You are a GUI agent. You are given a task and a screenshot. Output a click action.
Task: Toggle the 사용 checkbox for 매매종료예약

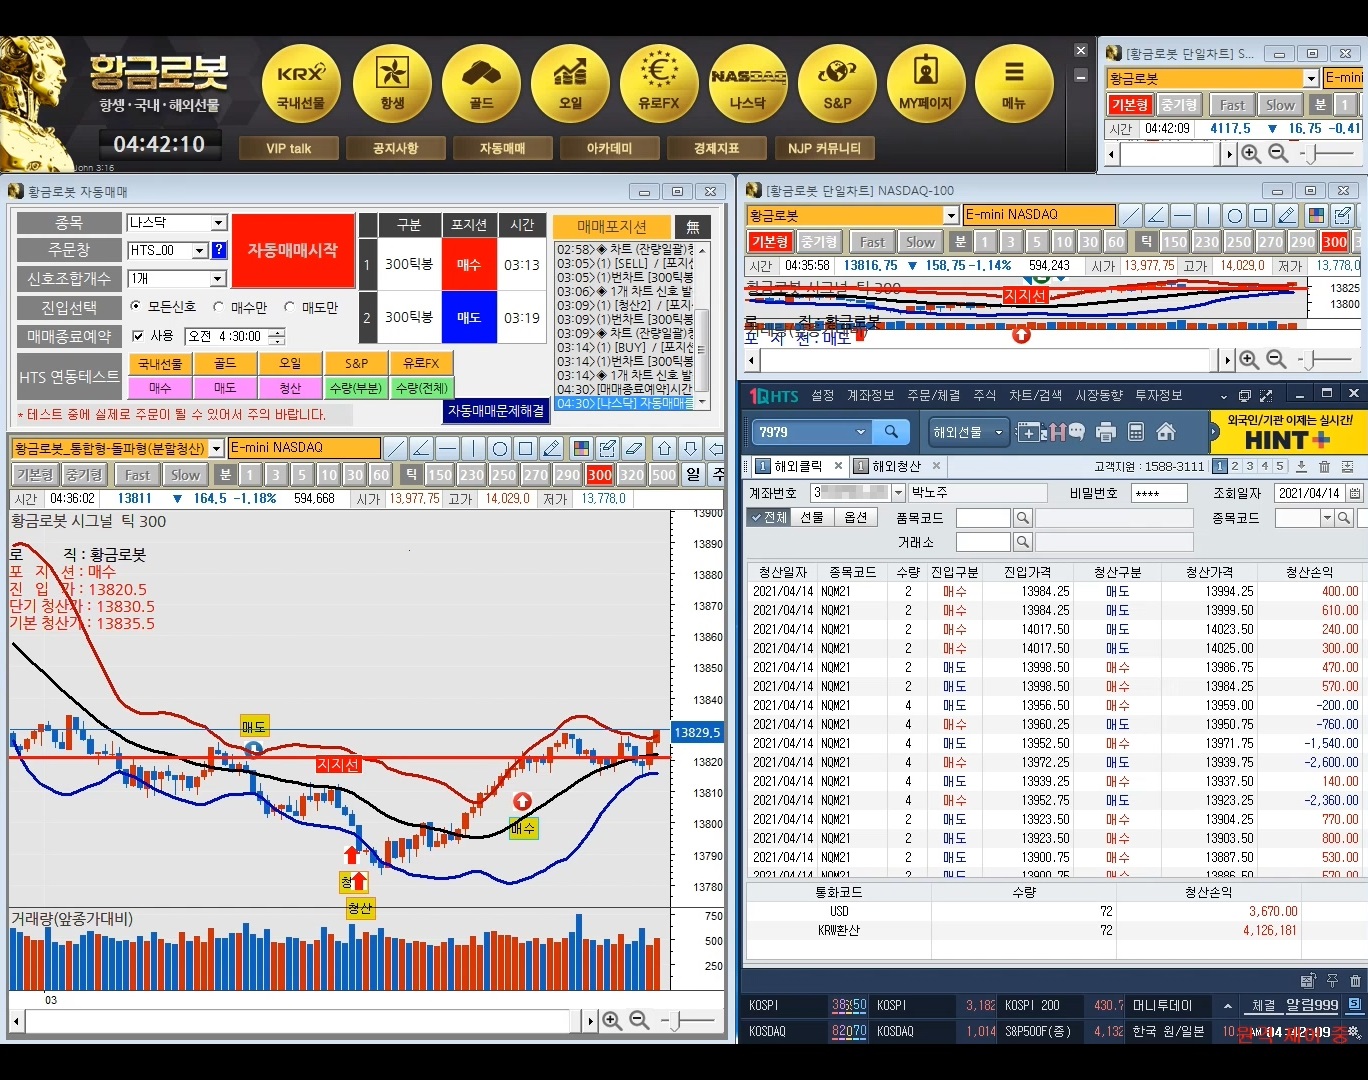point(138,336)
